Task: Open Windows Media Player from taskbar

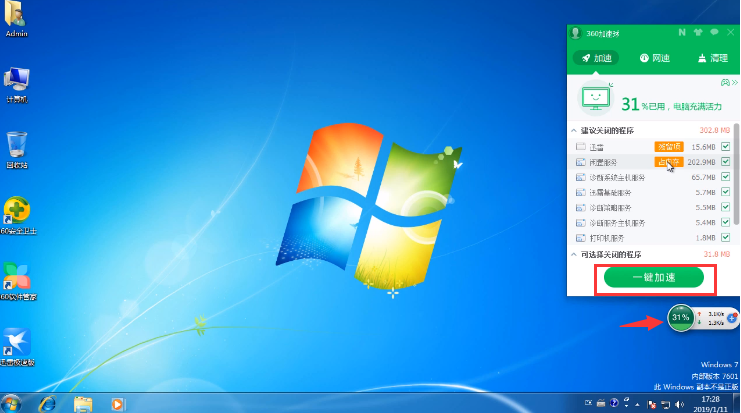Action: (117, 404)
